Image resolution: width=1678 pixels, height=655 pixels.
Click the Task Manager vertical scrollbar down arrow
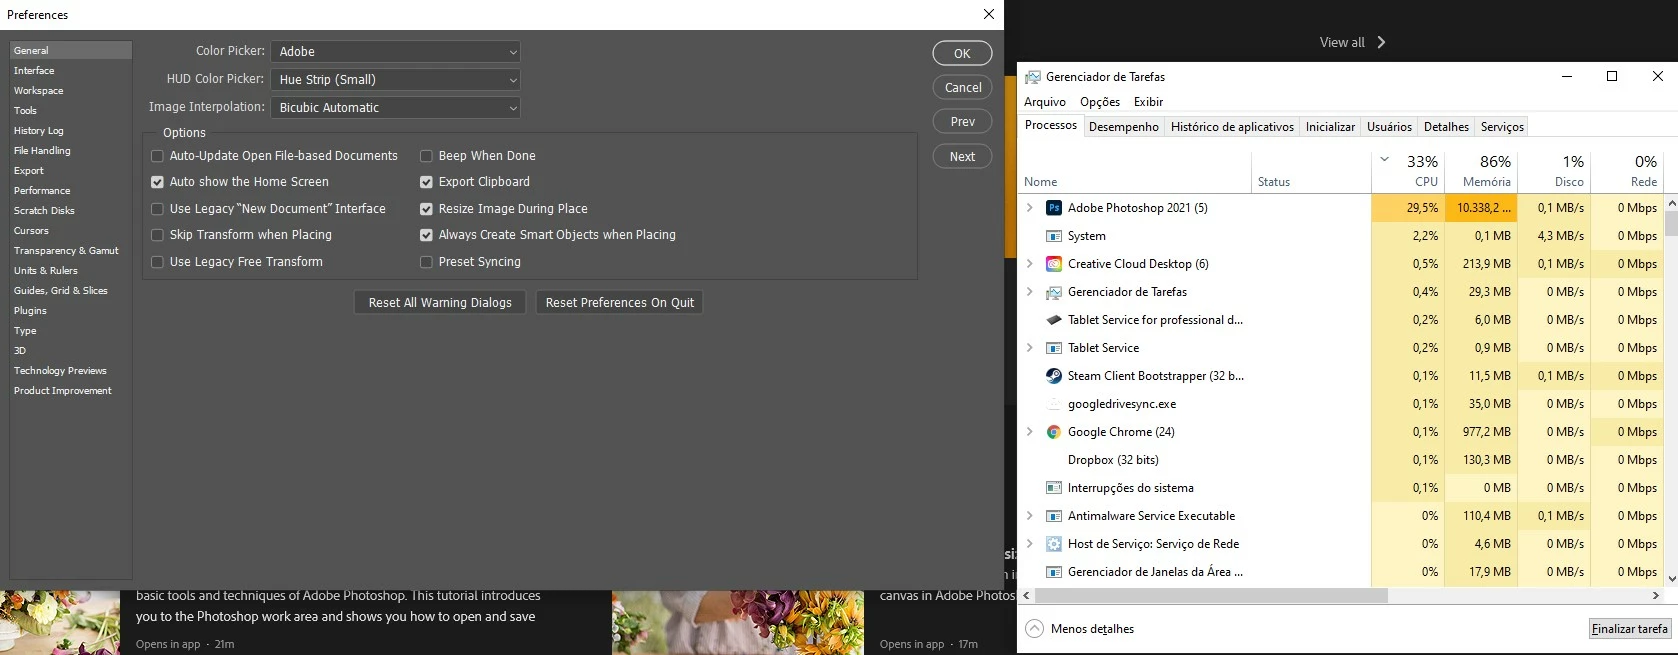[x=1670, y=578]
